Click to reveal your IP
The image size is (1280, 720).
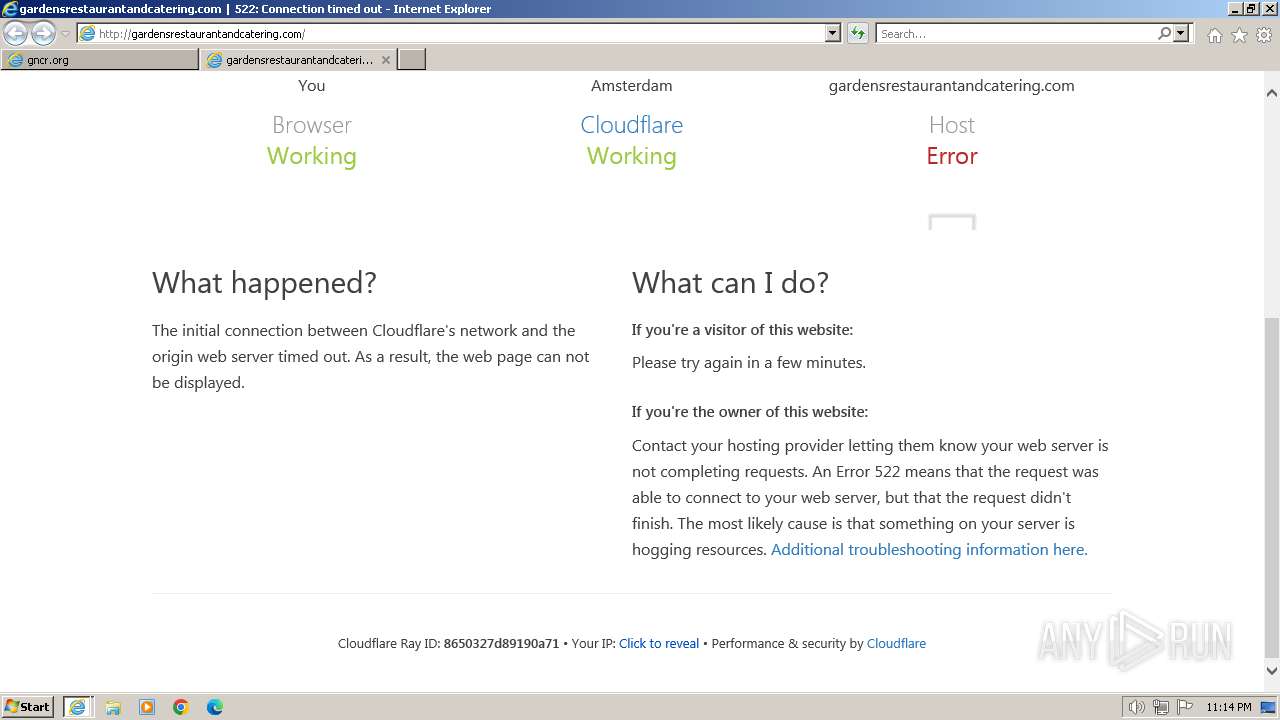click(659, 643)
